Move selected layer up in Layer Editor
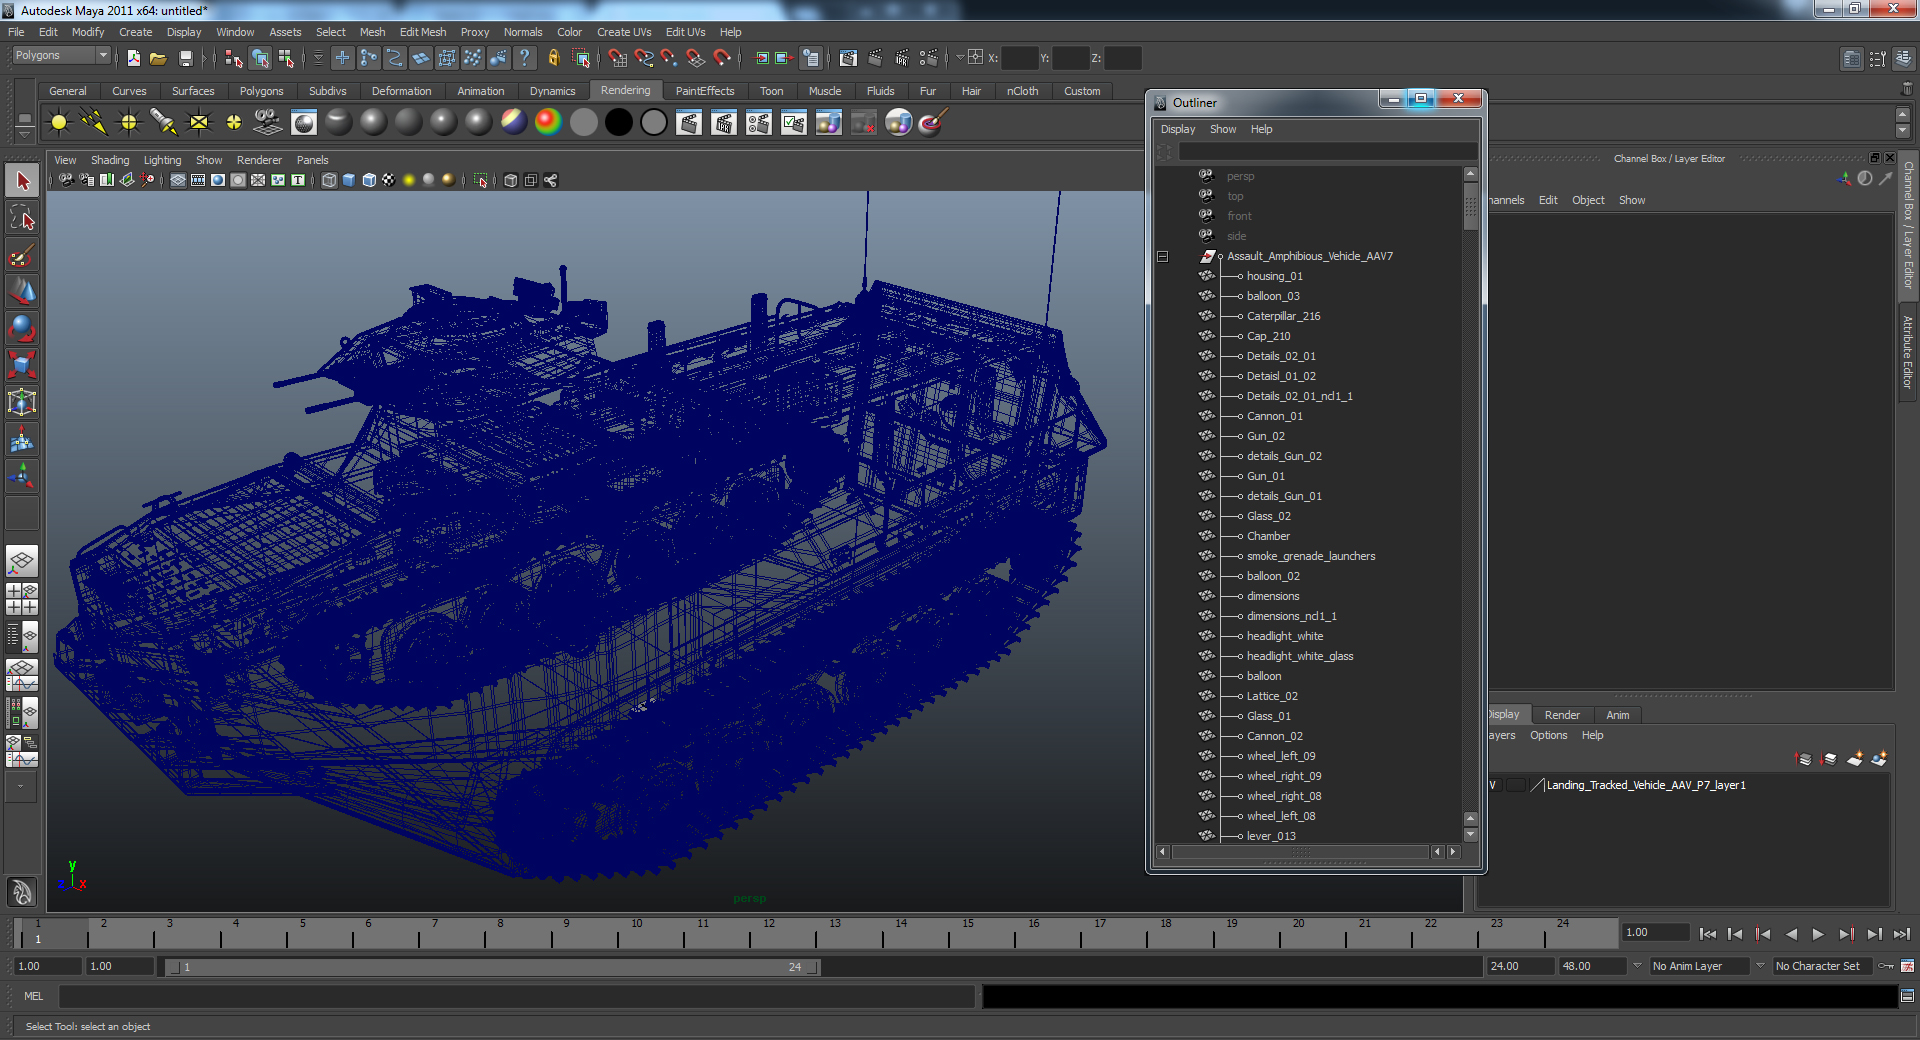Viewport: 1920px width, 1040px height. tap(1804, 759)
